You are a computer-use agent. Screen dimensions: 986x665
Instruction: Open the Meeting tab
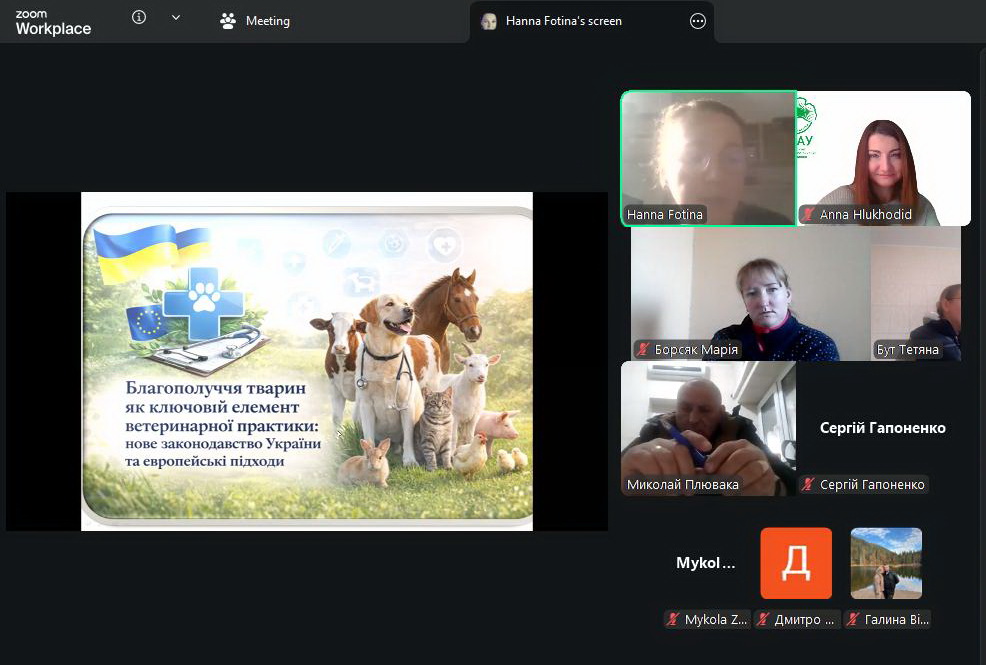256,21
